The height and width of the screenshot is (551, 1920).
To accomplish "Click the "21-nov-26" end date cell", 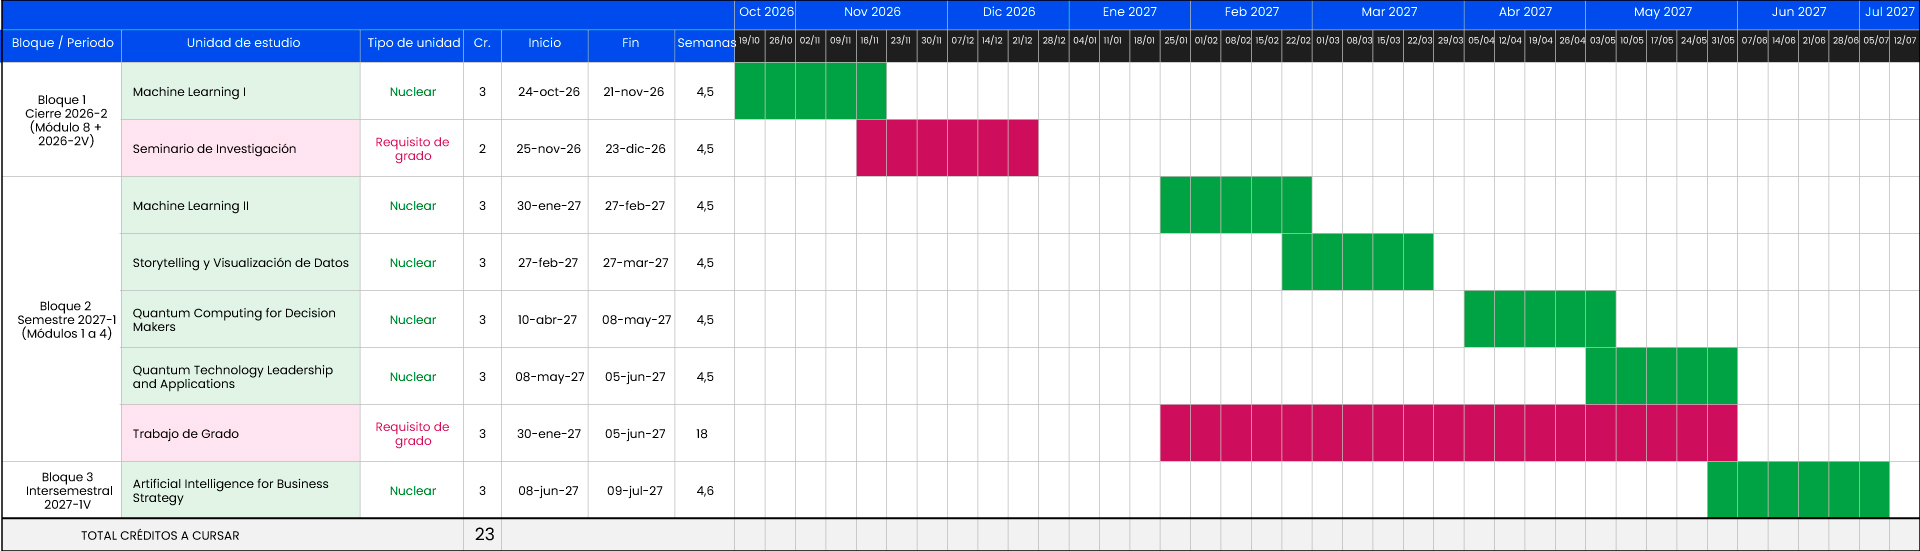I will point(633,91).
